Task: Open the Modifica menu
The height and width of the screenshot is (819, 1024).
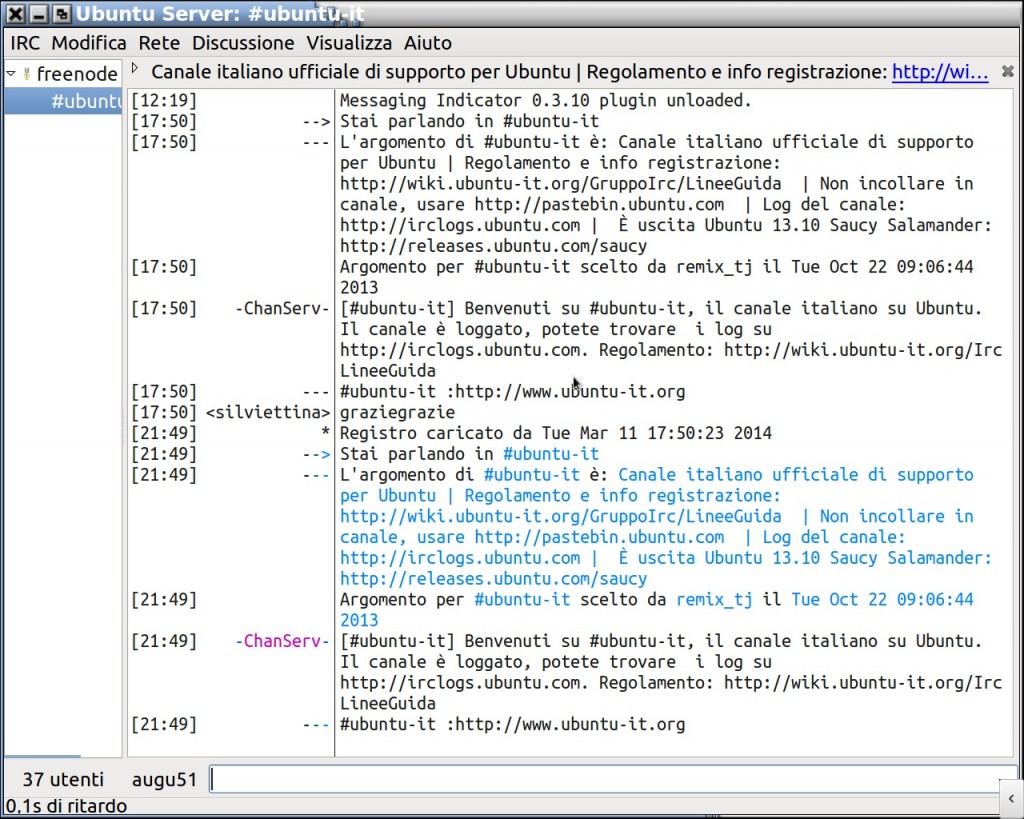Action: click(89, 43)
